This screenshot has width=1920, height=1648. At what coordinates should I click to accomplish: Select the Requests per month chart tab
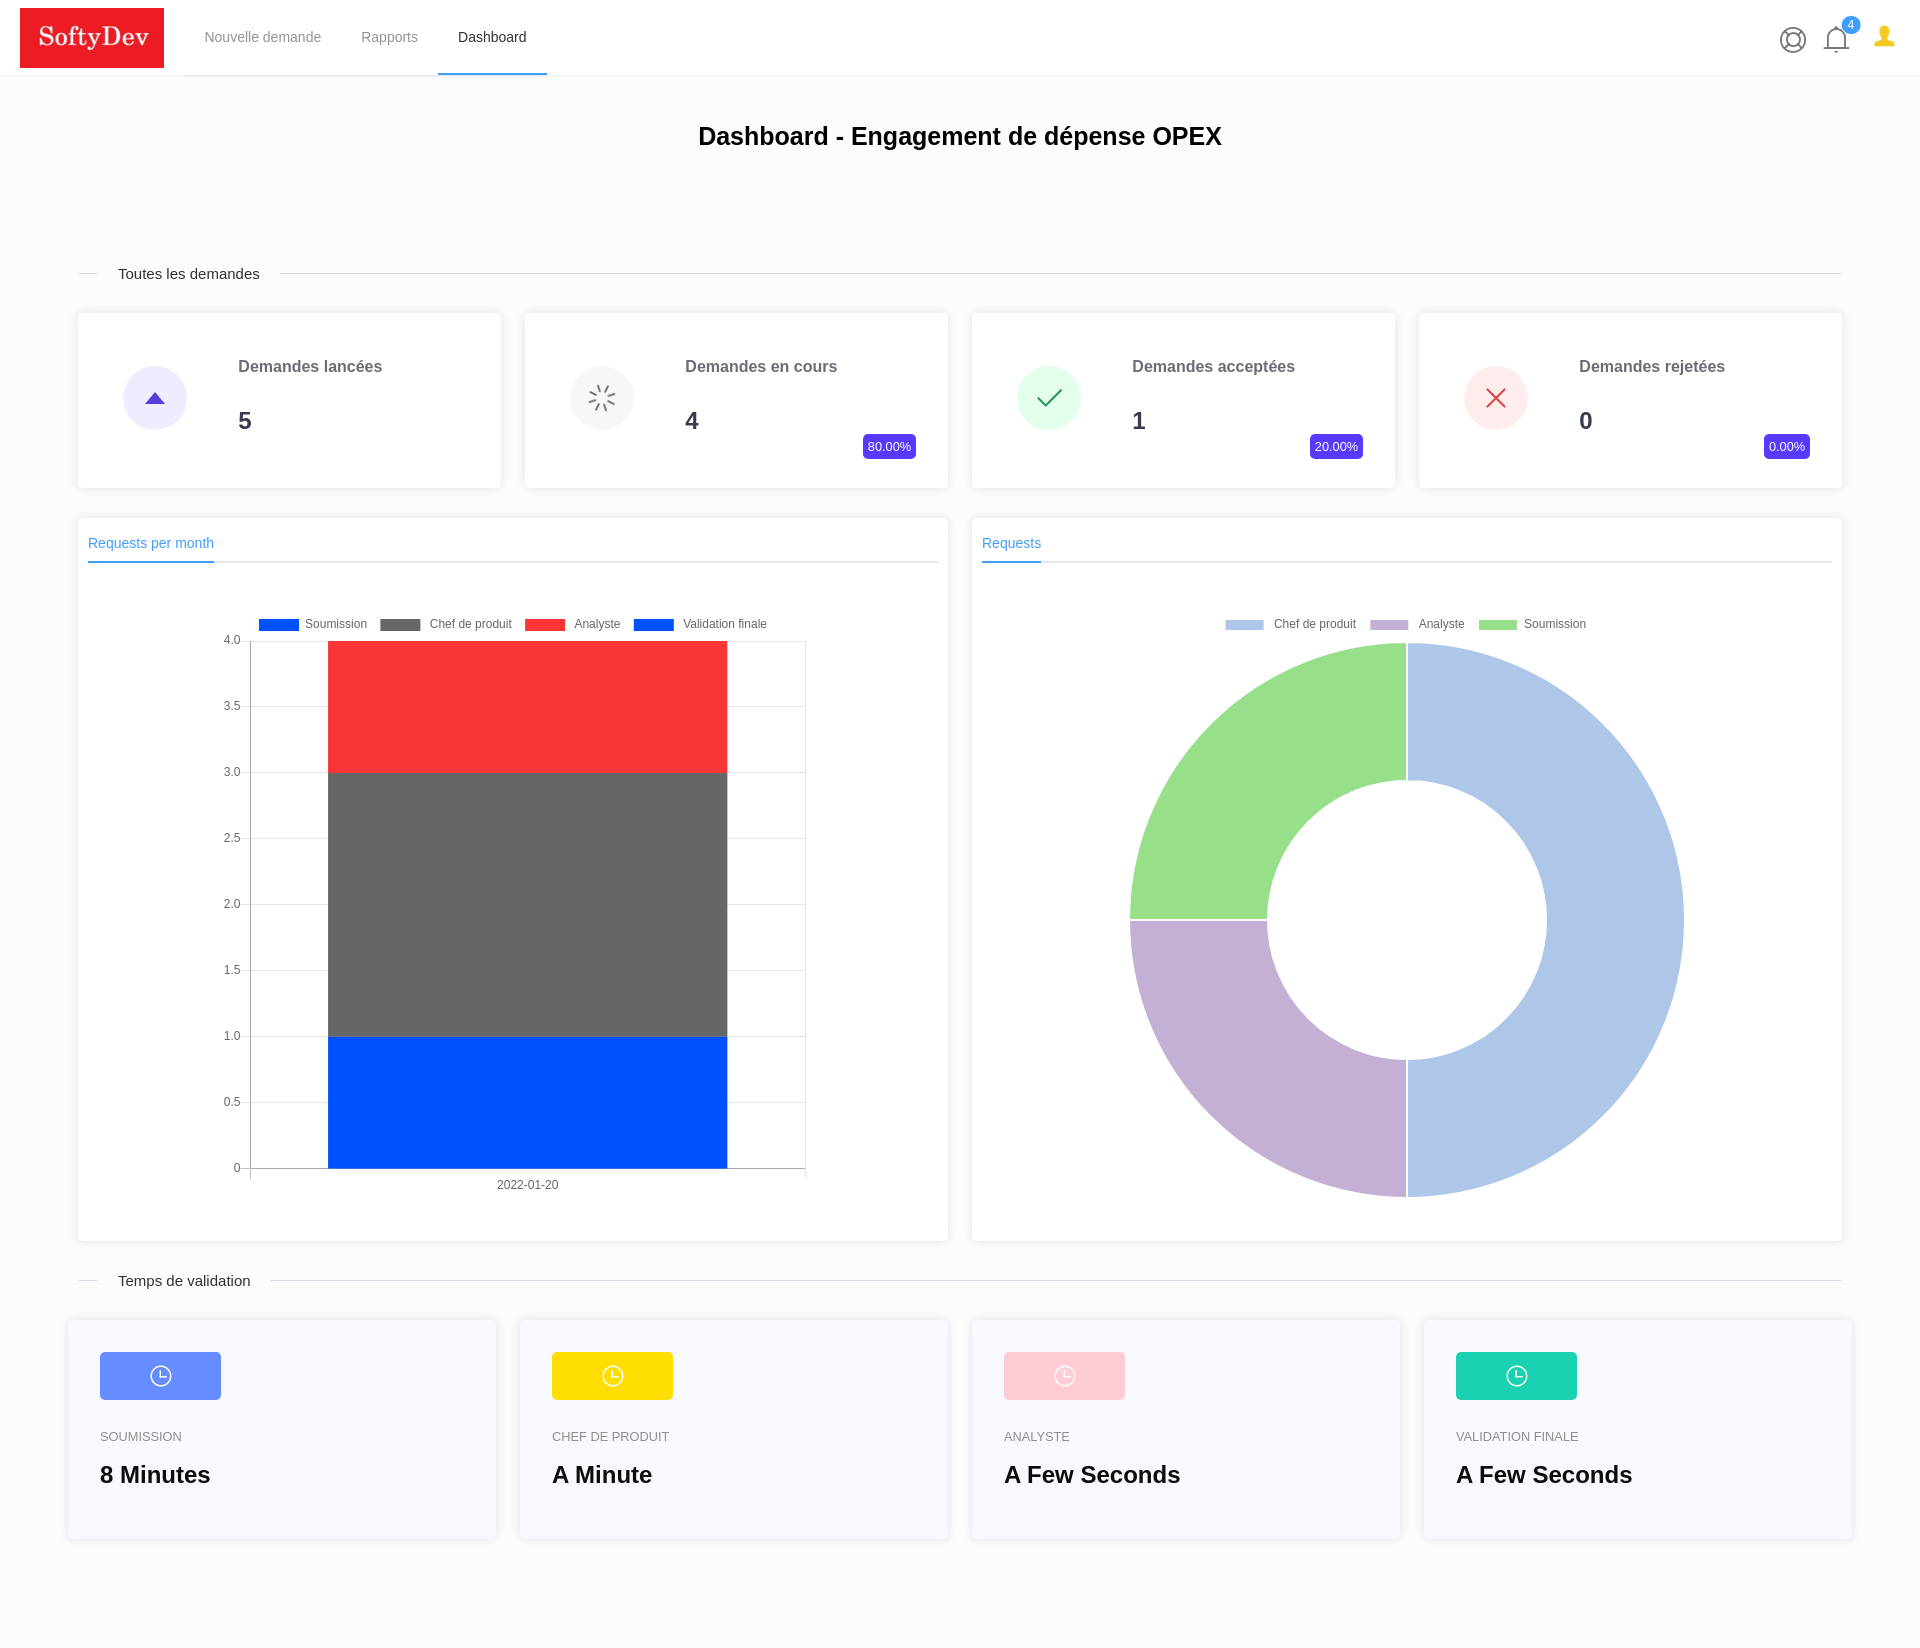tap(150, 543)
